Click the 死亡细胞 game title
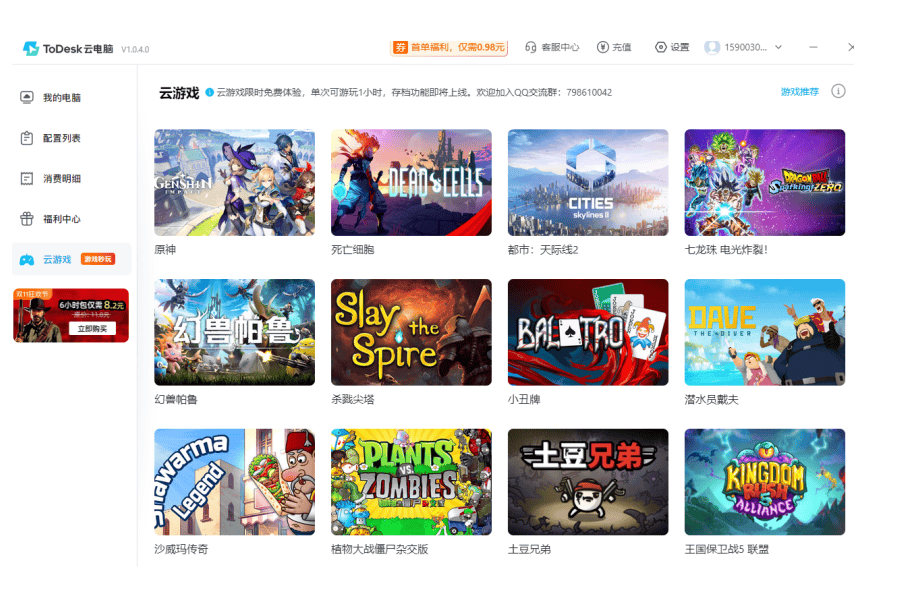902x611 pixels. (353, 250)
